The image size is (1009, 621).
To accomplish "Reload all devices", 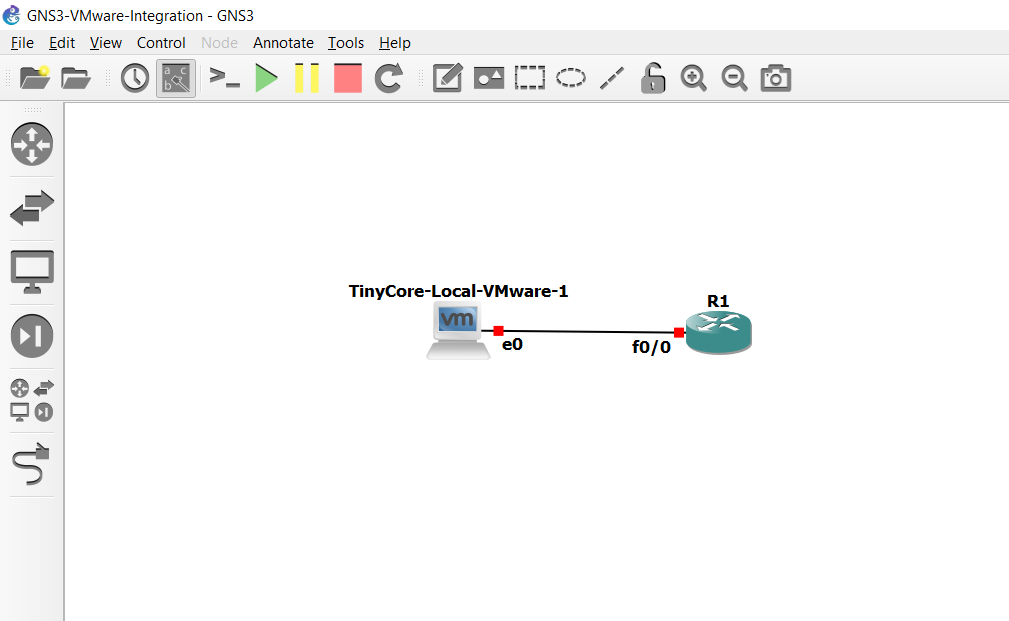I will (389, 79).
